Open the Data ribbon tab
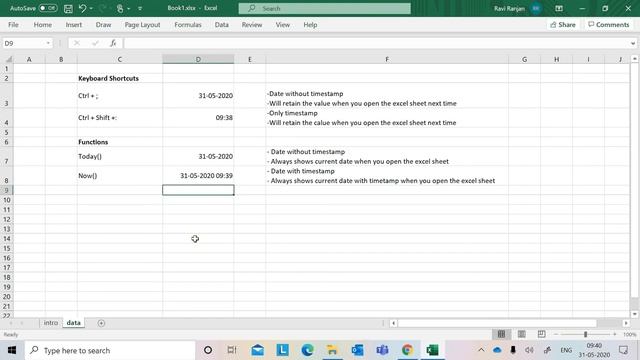This screenshot has height=360, width=640. click(x=222, y=24)
